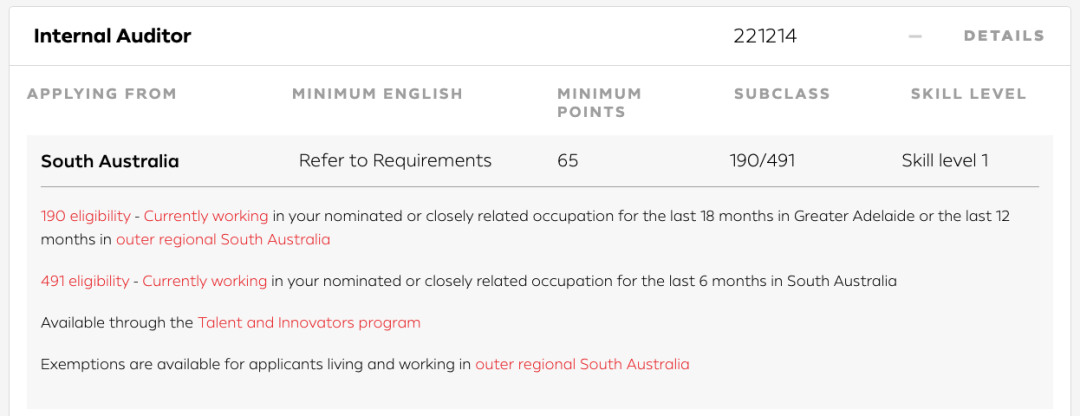Select the Internal Auditor occupation title
Image resolution: width=1080 pixels, height=416 pixels.
click(x=112, y=36)
